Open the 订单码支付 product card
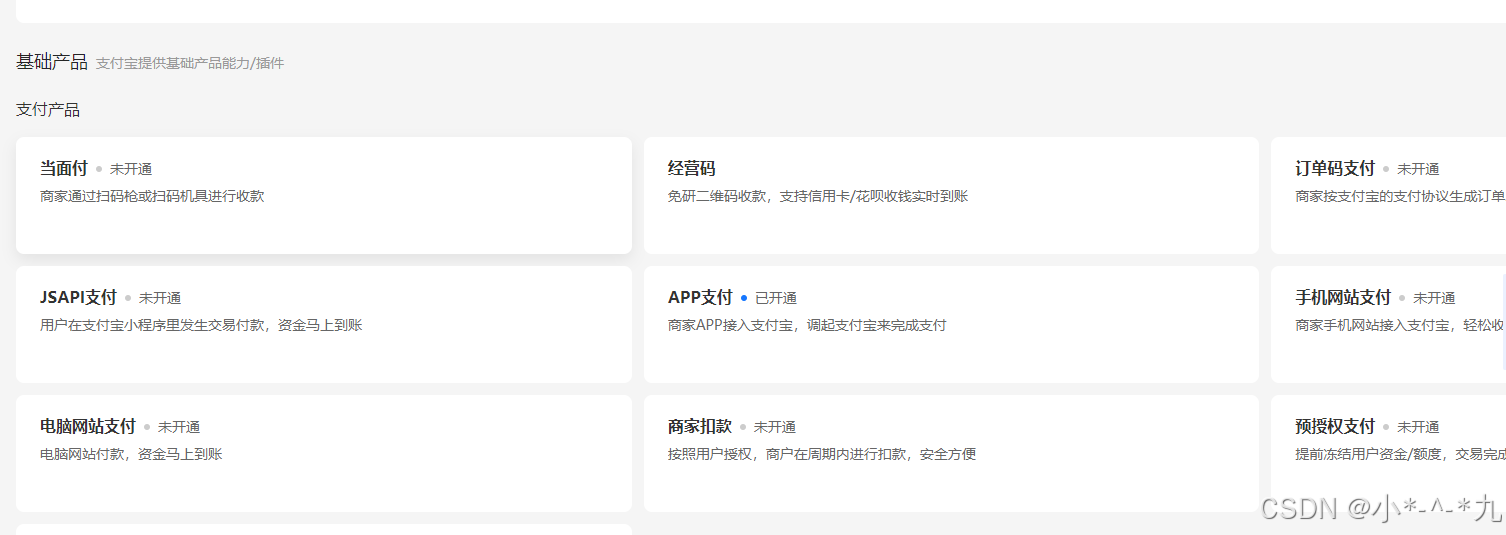The width and height of the screenshot is (1506, 535). 1388,195
